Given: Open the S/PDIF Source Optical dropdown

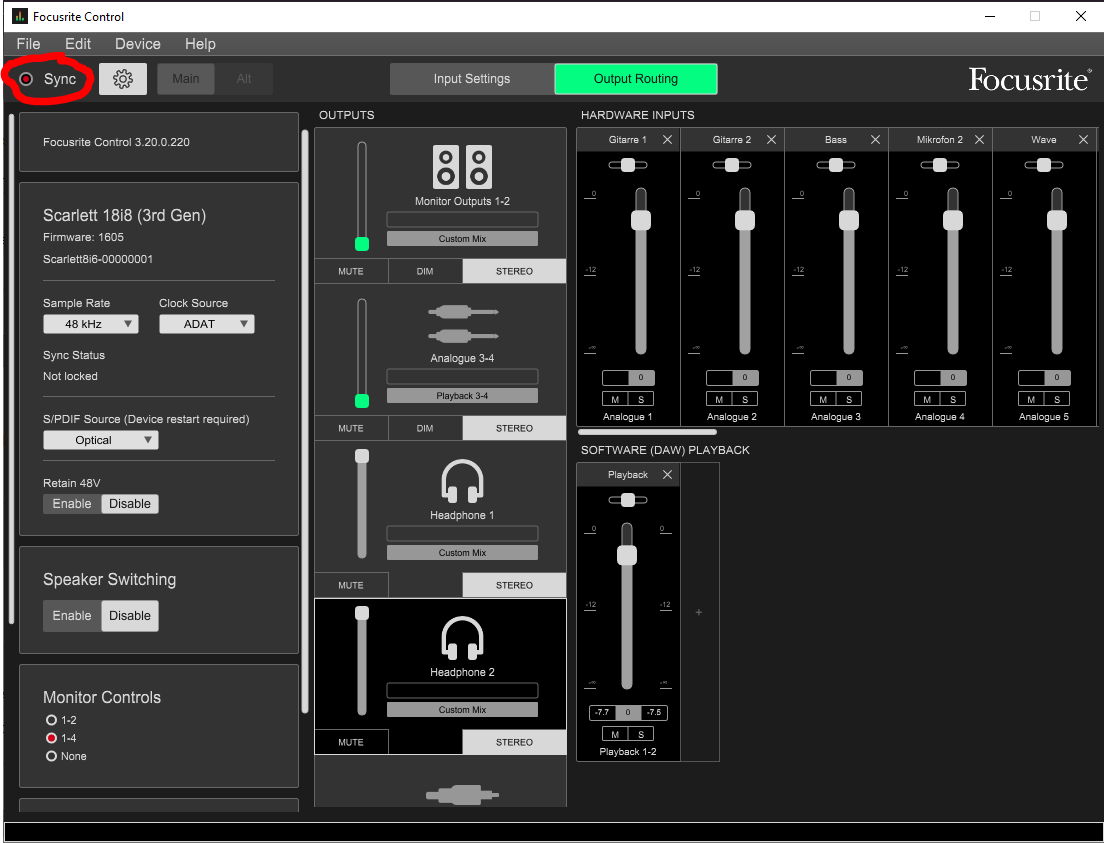Looking at the screenshot, I should [101, 440].
